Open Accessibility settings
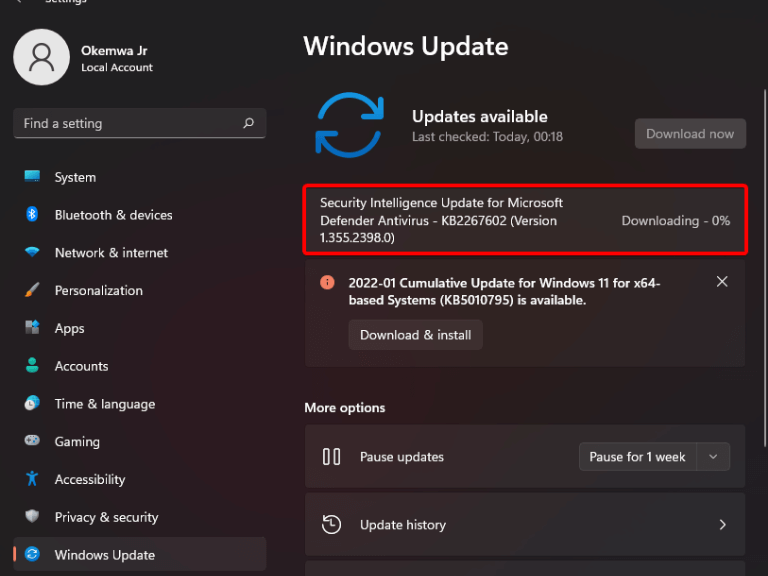 point(140,479)
